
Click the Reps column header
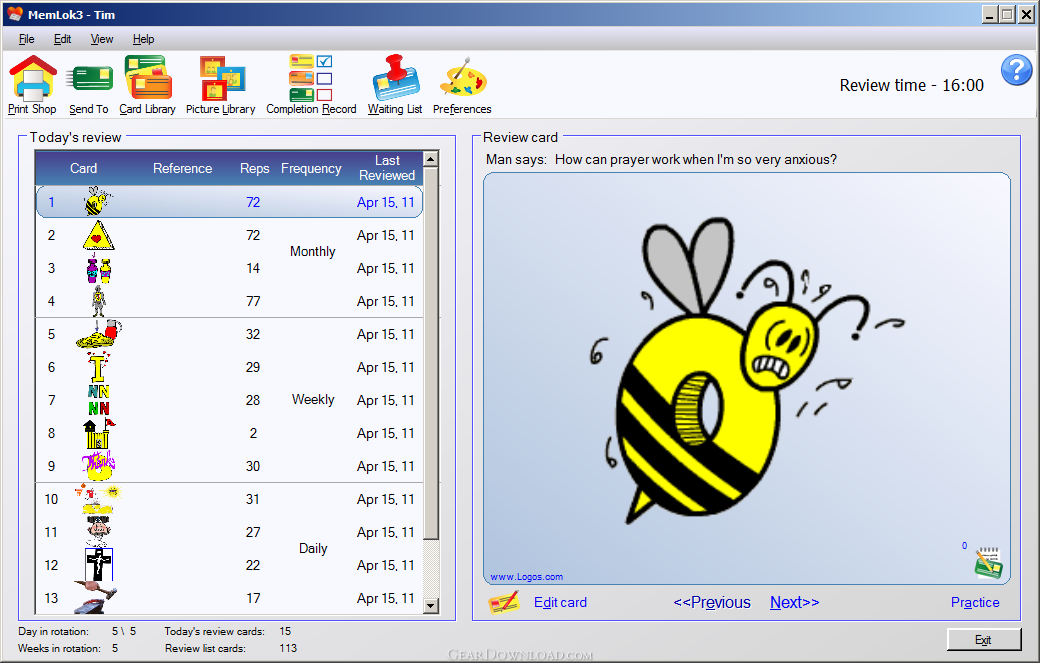[x=255, y=168]
